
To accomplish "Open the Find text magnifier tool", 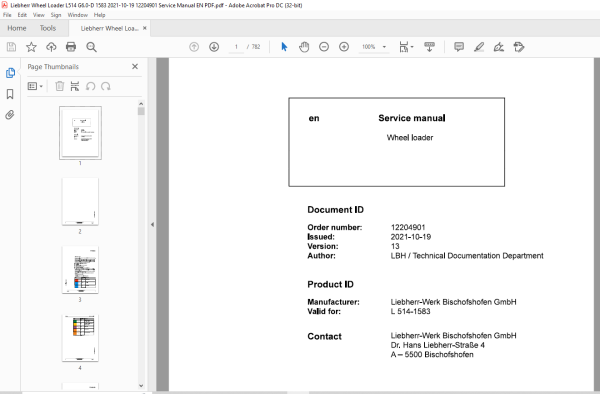I will point(91,47).
